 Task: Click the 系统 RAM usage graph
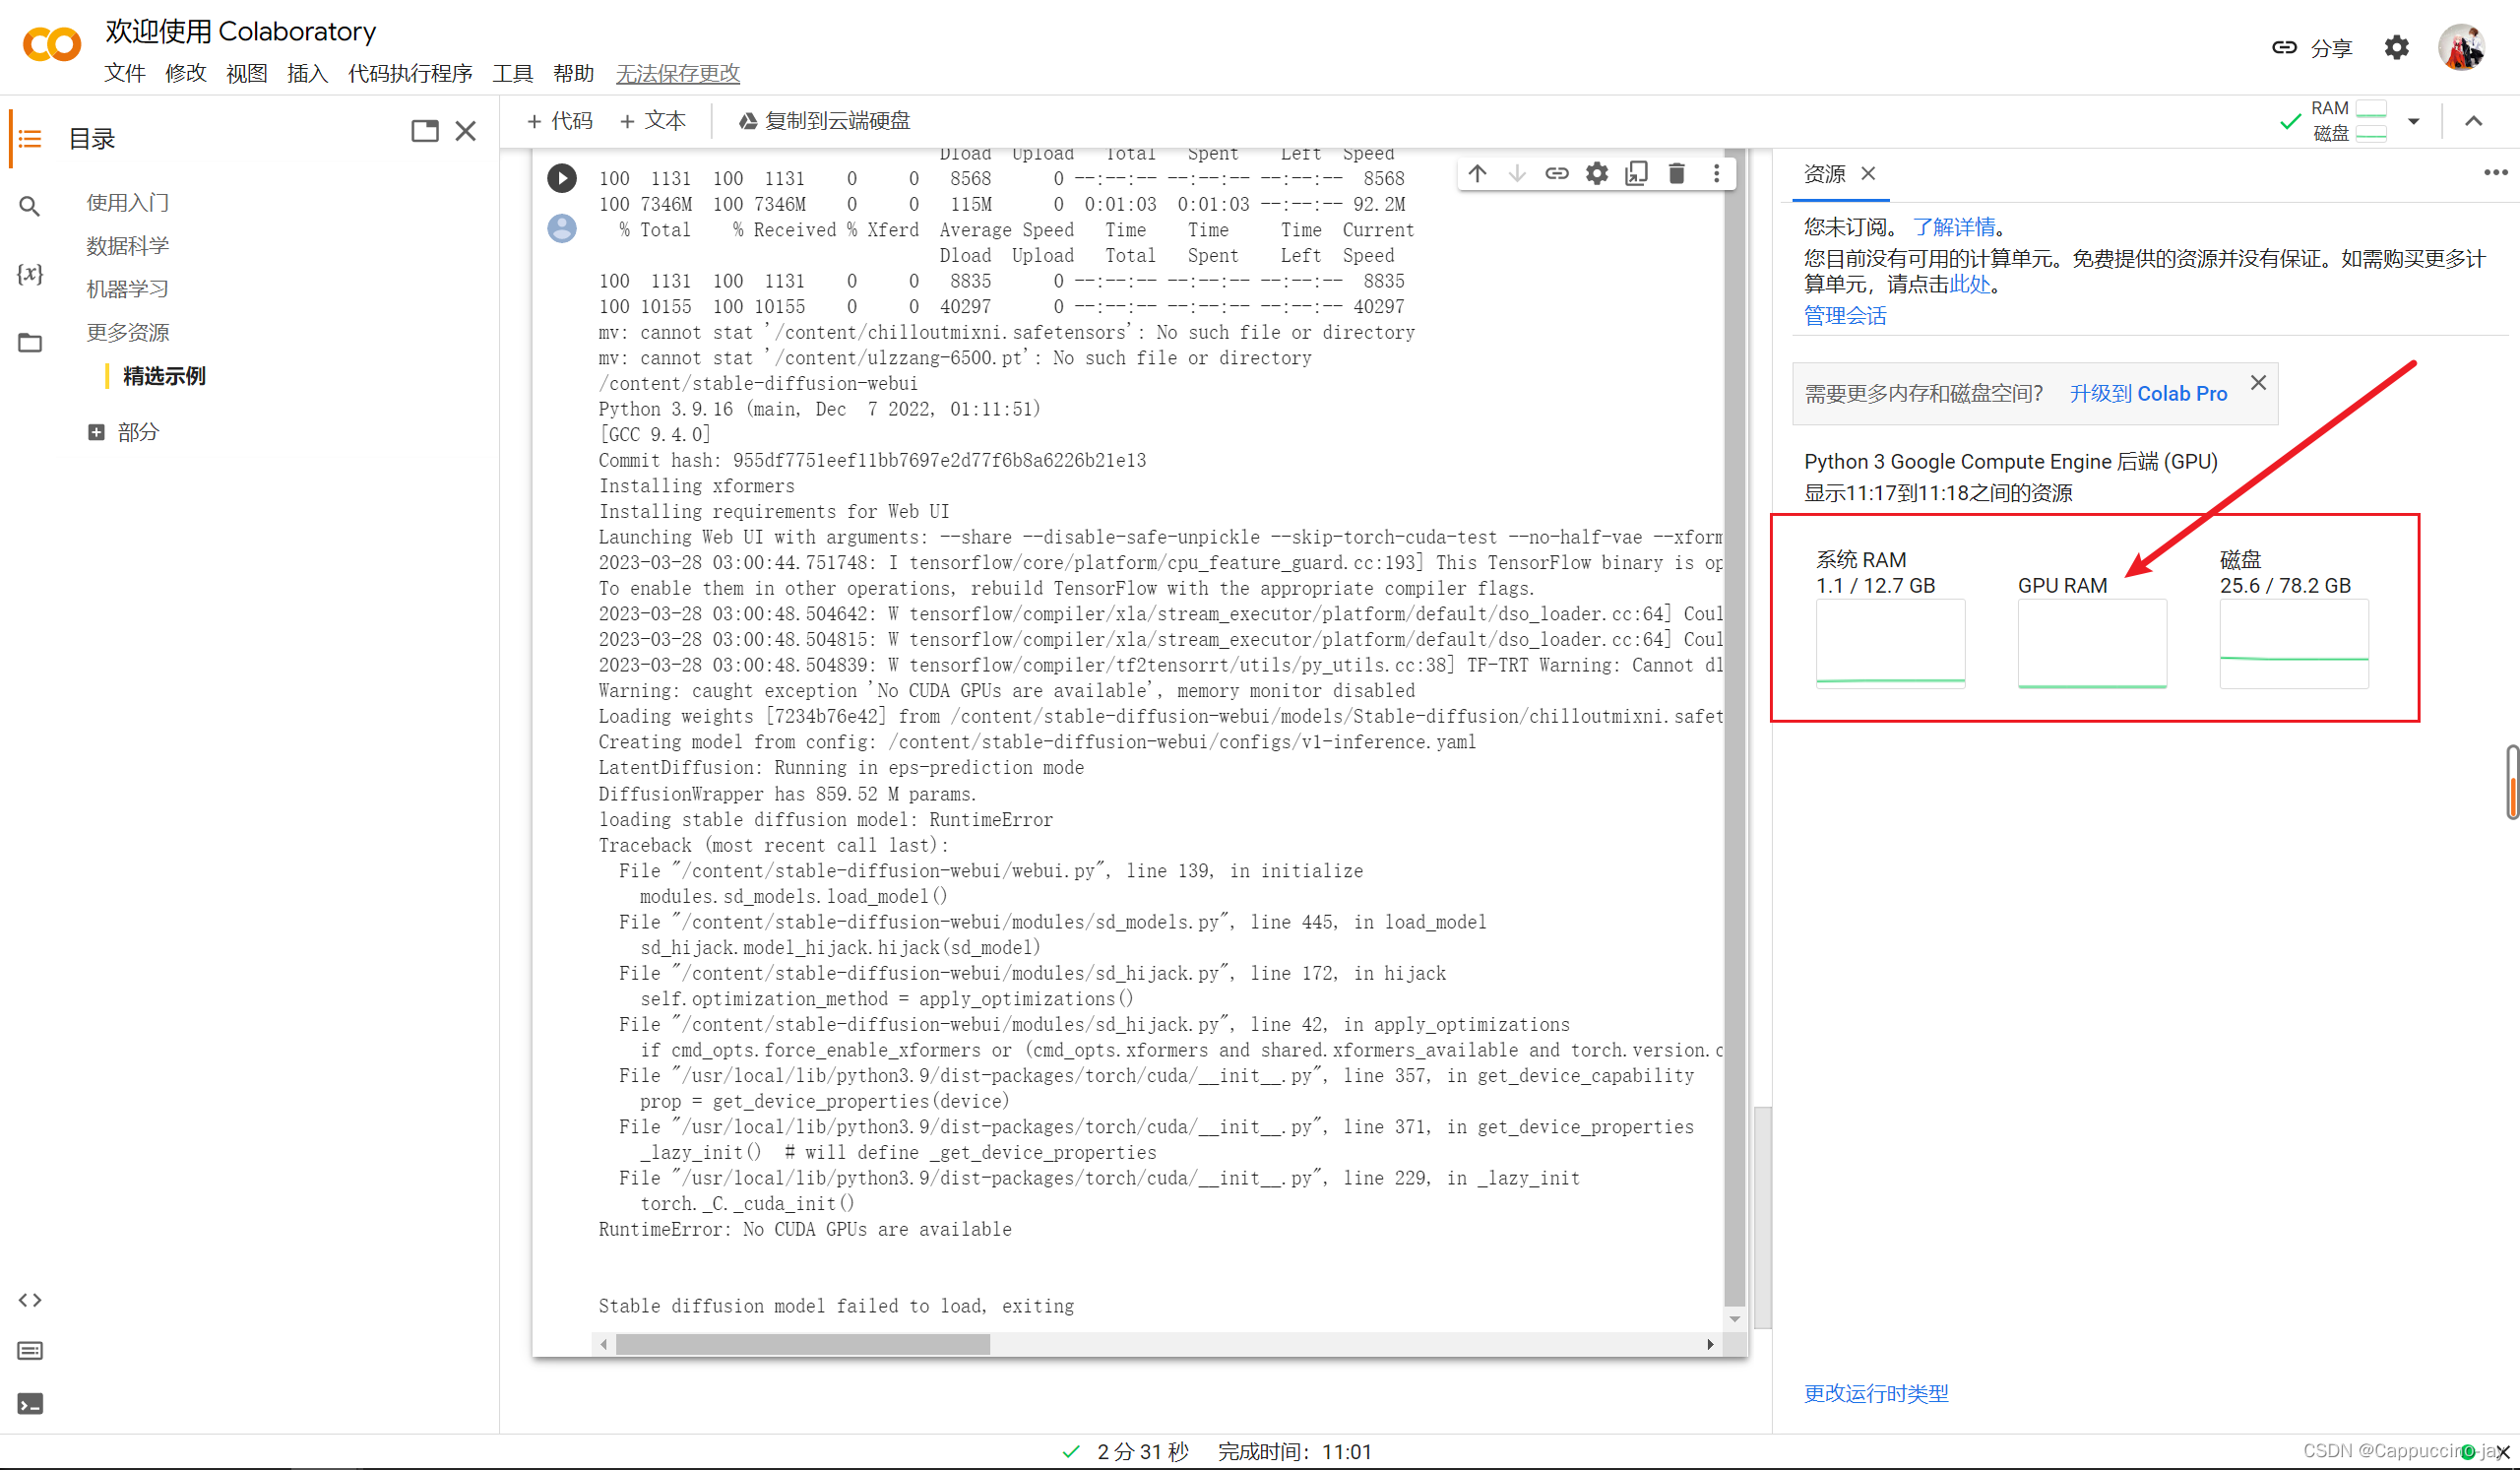[1890, 644]
